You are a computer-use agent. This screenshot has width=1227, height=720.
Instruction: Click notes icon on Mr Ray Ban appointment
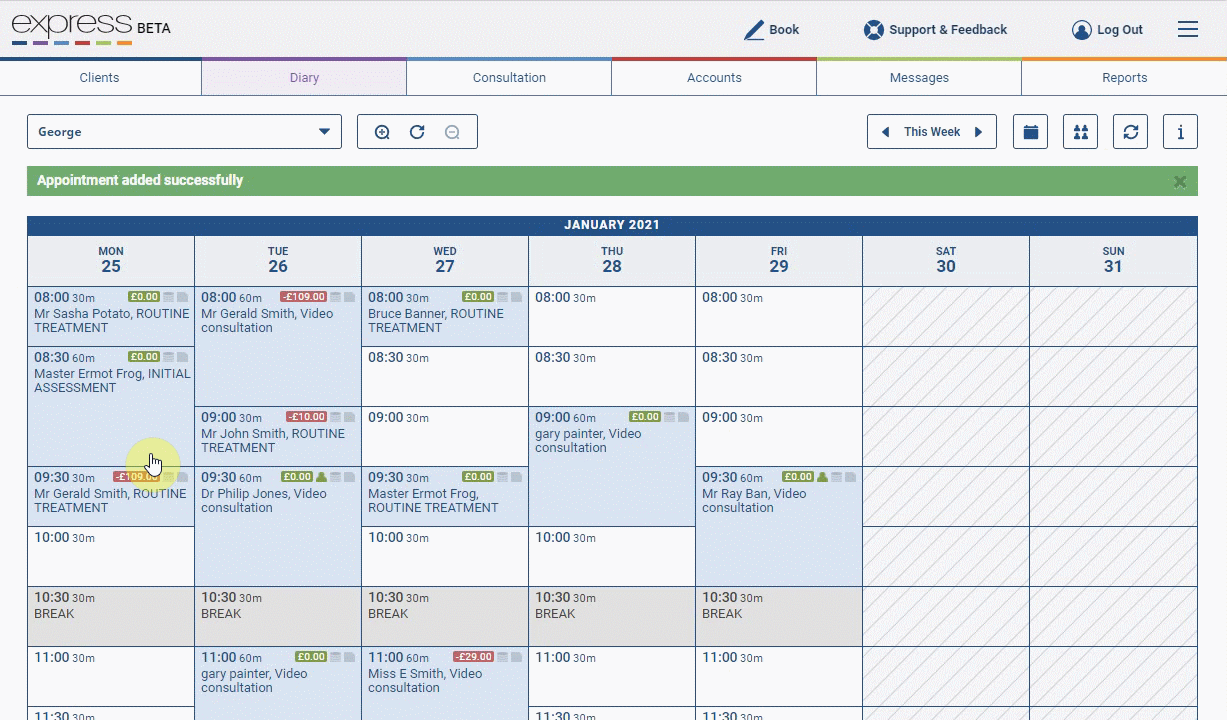click(837, 477)
